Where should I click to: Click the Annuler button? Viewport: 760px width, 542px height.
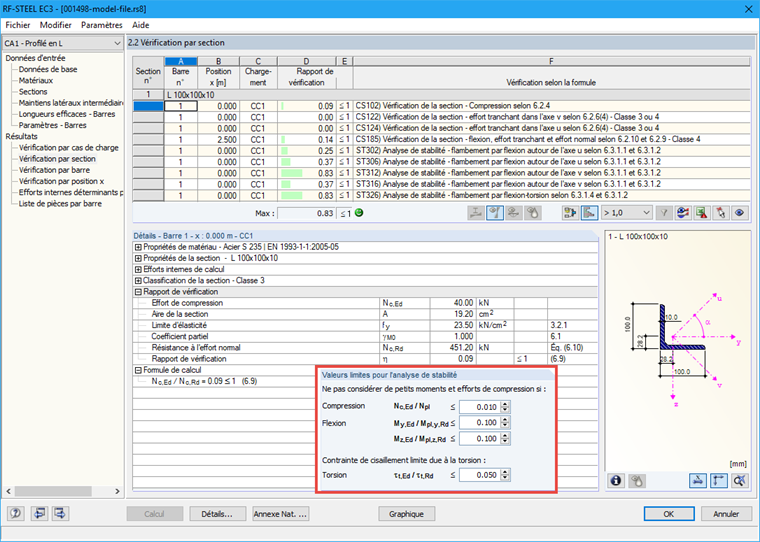[x=726, y=514]
